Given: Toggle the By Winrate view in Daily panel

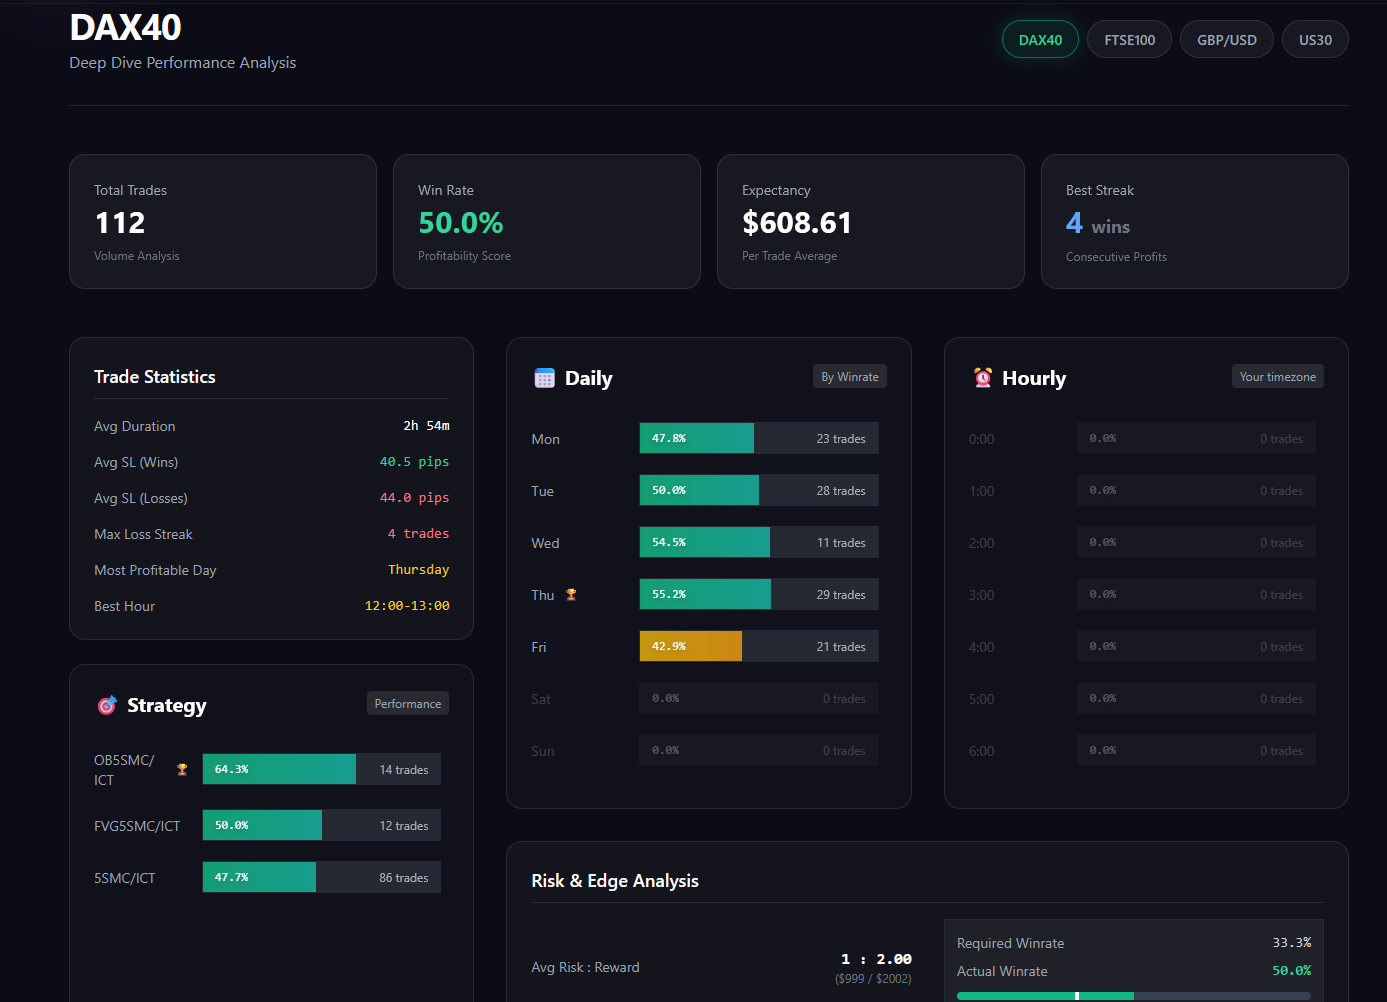Looking at the screenshot, I should (x=849, y=376).
